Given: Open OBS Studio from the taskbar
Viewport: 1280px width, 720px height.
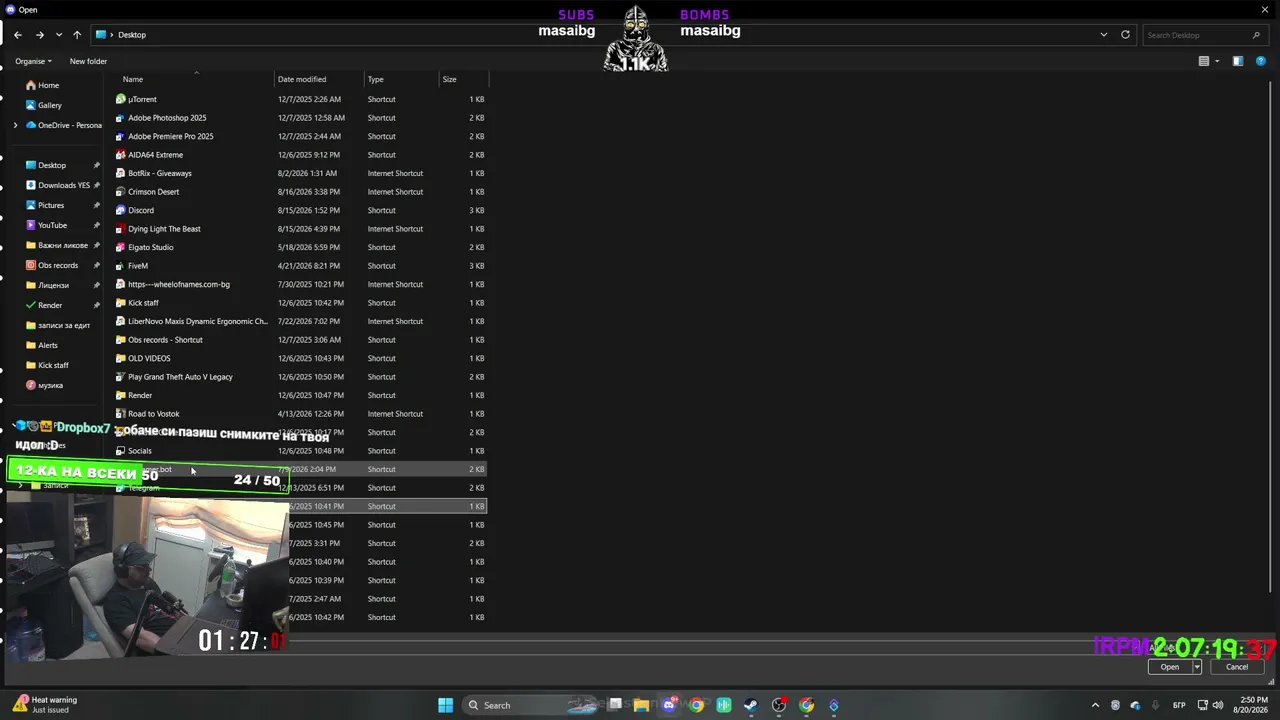Looking at the screenshot, I should coord(779,705).
